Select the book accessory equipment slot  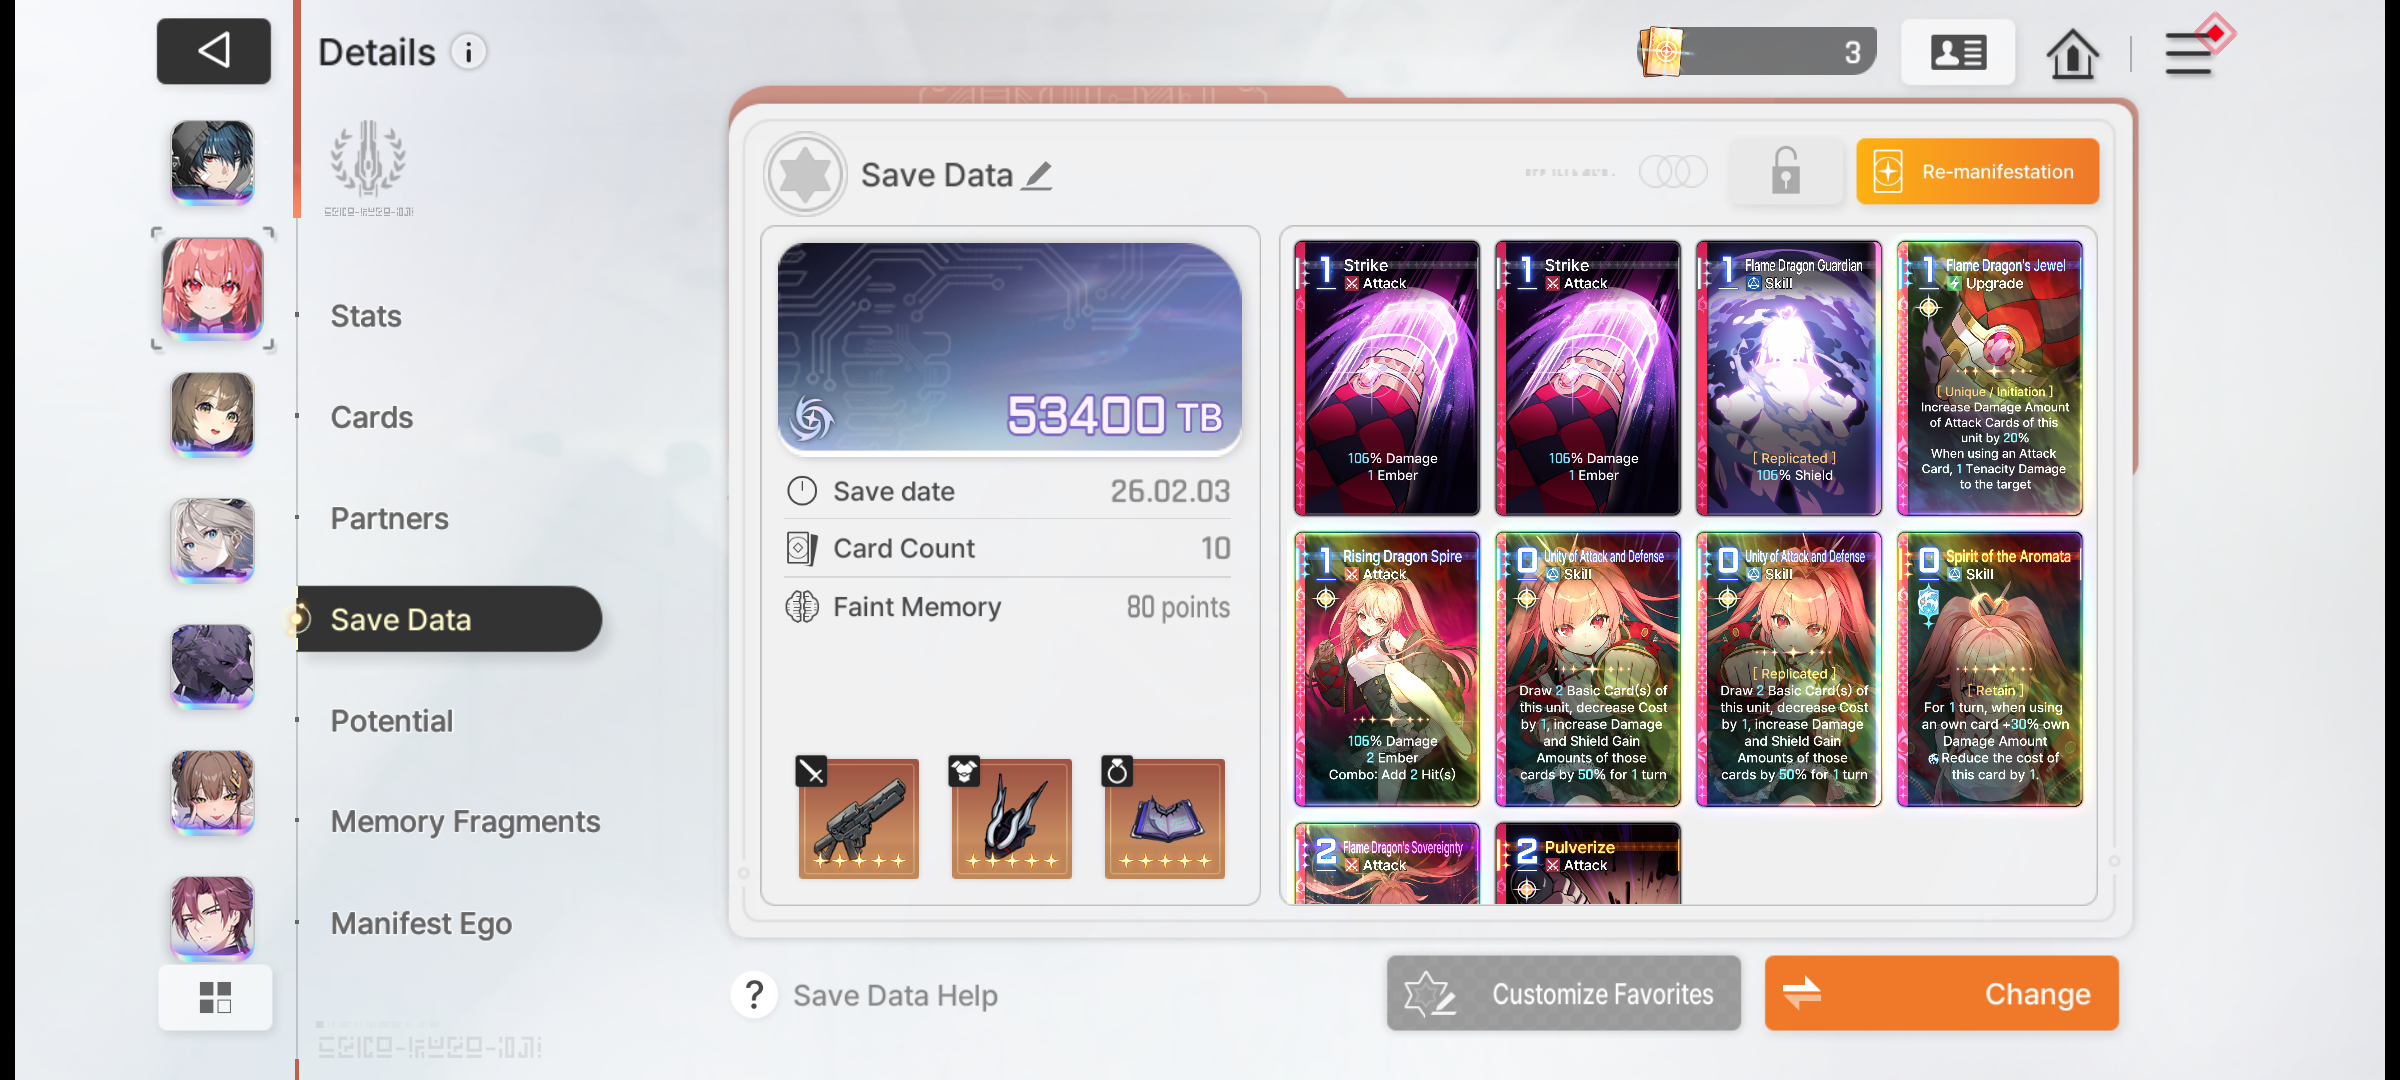[x=1164, y=818]
